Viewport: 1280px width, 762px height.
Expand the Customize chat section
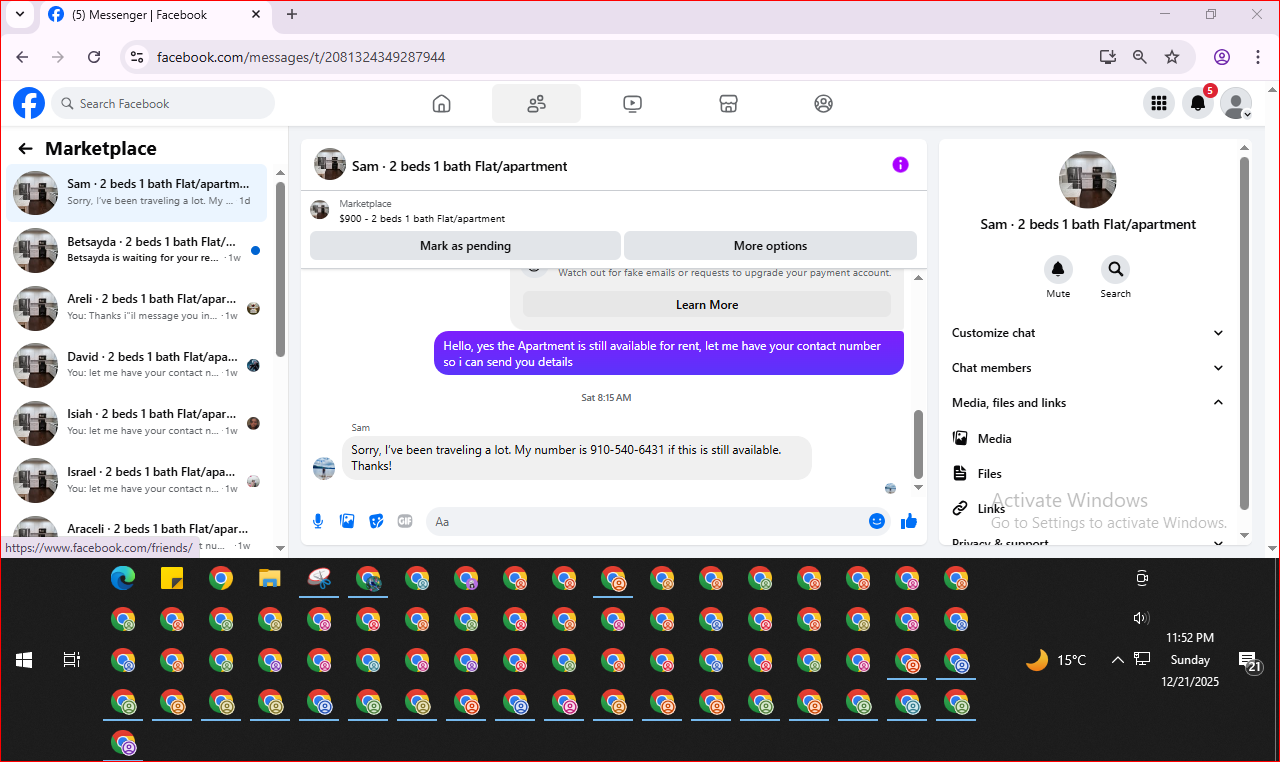pyautogui.click(x=1088, y=333)
